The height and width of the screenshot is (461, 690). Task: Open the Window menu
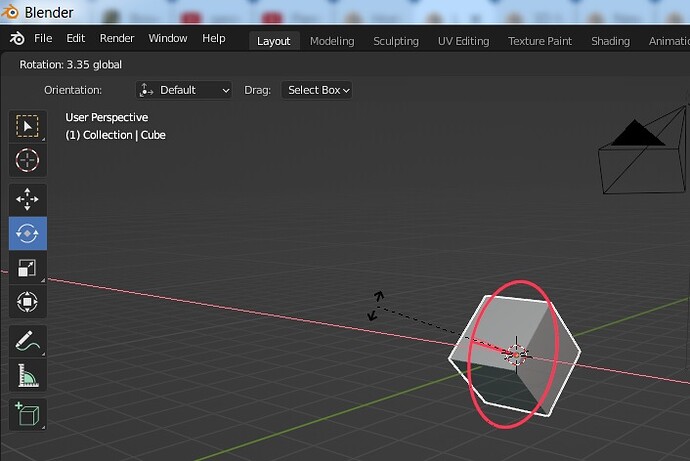pyautogui.click(x=168, y=39)
